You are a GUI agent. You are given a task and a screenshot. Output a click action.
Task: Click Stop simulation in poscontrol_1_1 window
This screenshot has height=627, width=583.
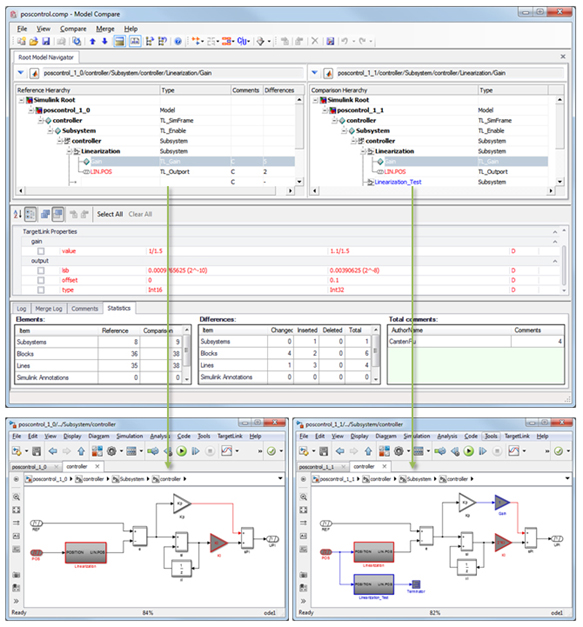pos(497,451)
